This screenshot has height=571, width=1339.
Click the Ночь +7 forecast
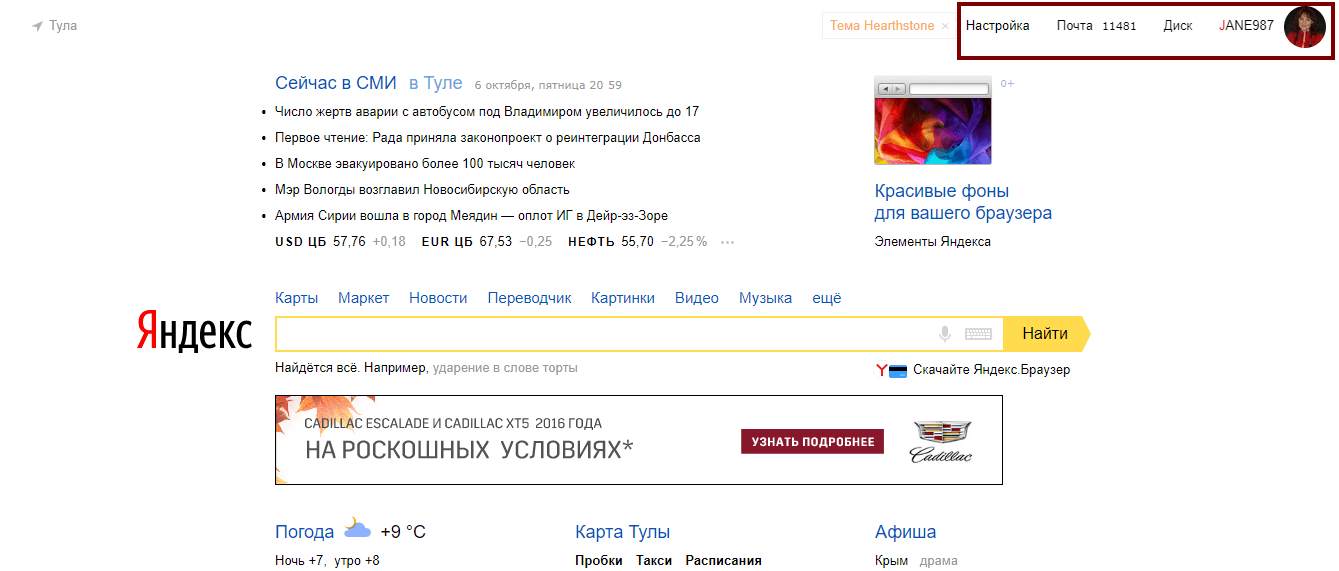click(x=300, y=561)
